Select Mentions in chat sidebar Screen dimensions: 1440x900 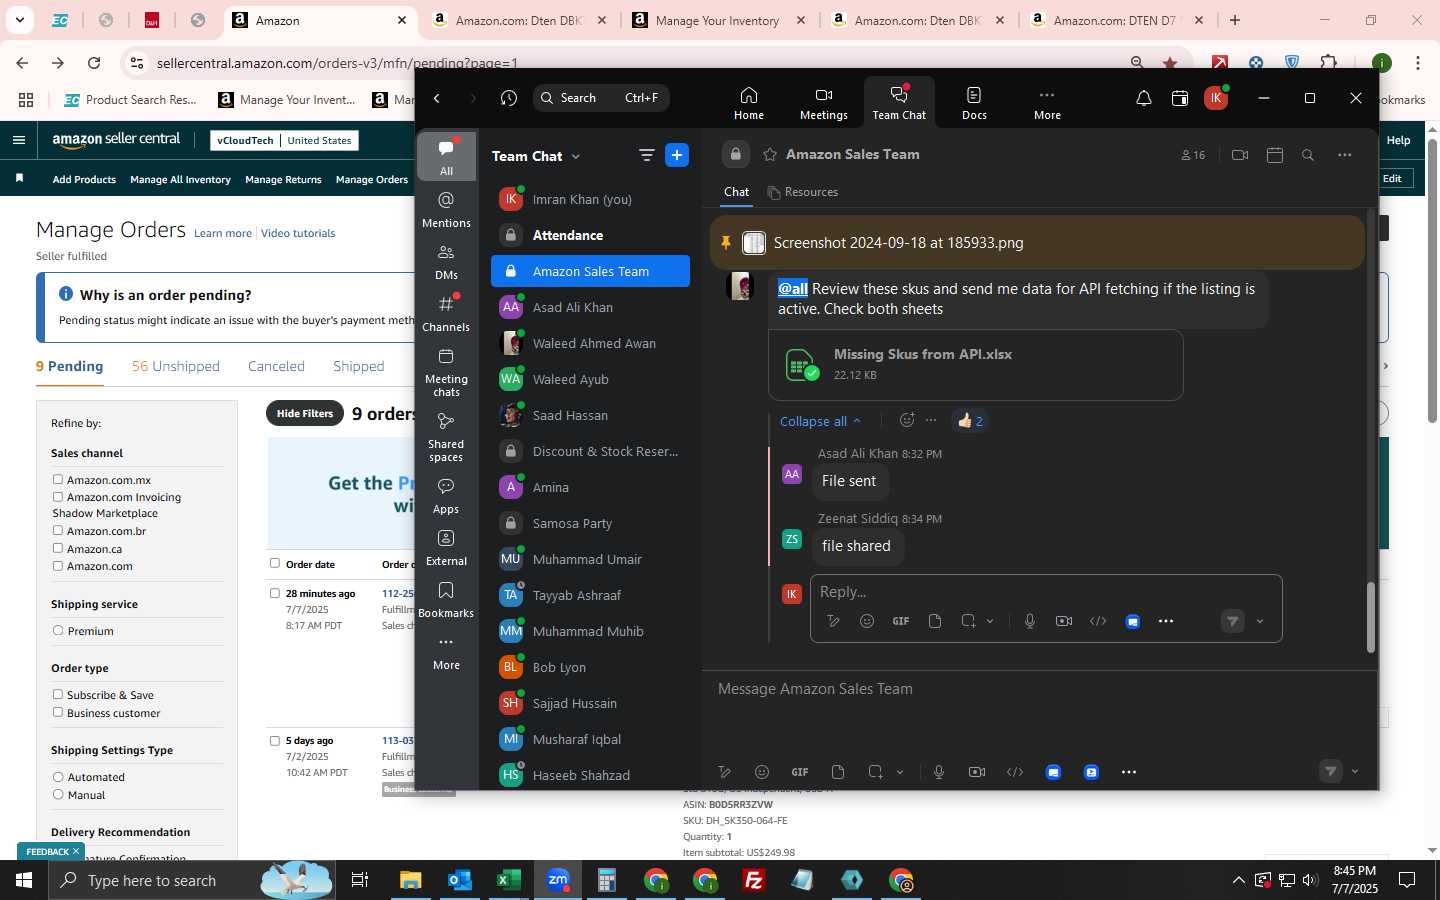pos(446,209)
